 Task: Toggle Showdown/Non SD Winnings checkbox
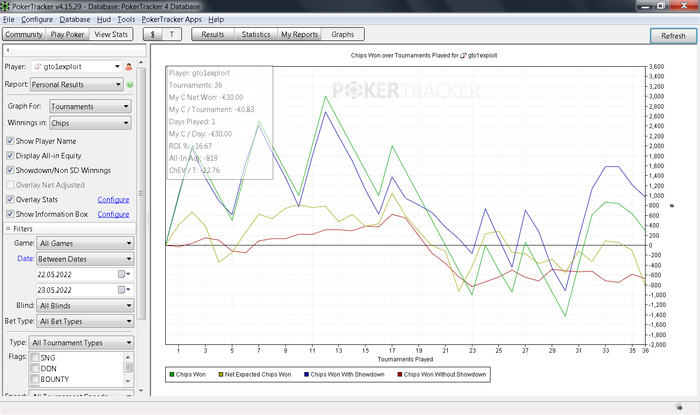10,170
